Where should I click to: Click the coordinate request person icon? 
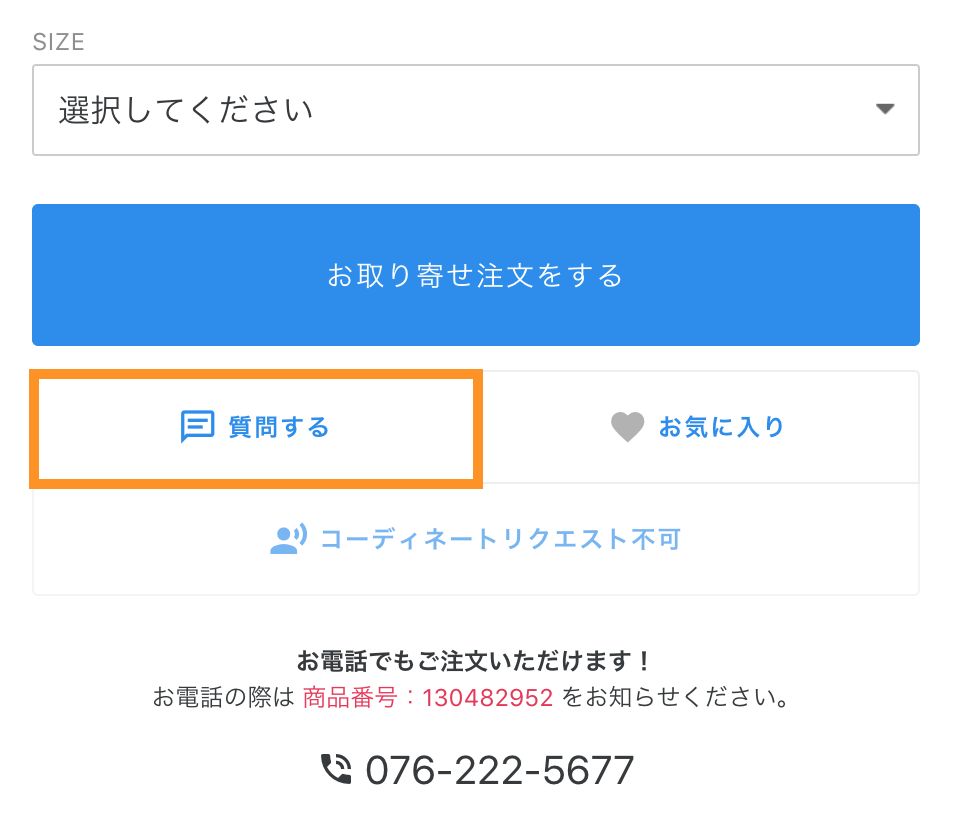tap(288, 539)
